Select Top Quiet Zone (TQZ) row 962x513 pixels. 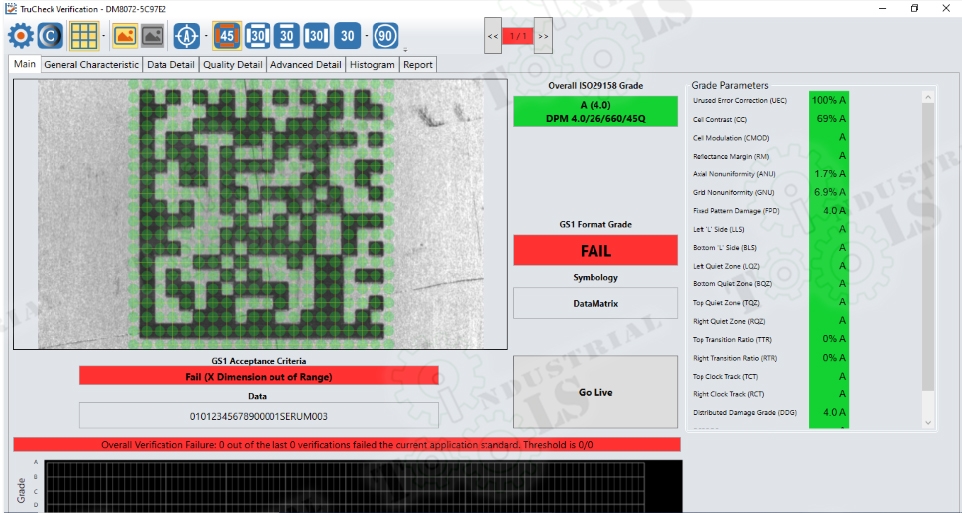(770, 302)
